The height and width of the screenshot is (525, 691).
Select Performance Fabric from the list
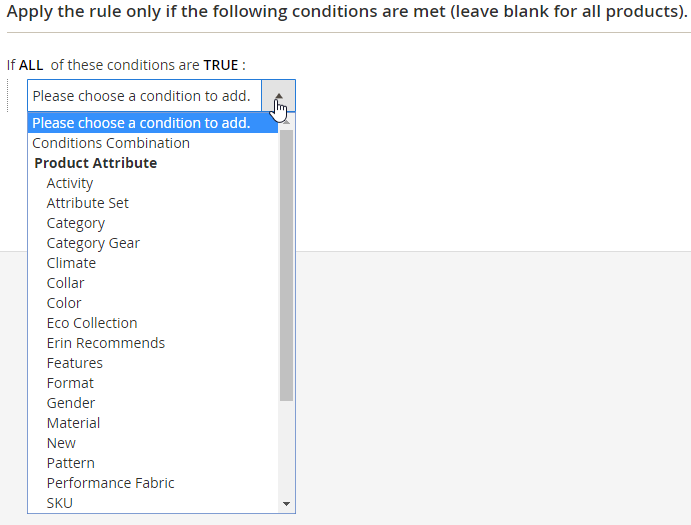[x=110, y=483]
